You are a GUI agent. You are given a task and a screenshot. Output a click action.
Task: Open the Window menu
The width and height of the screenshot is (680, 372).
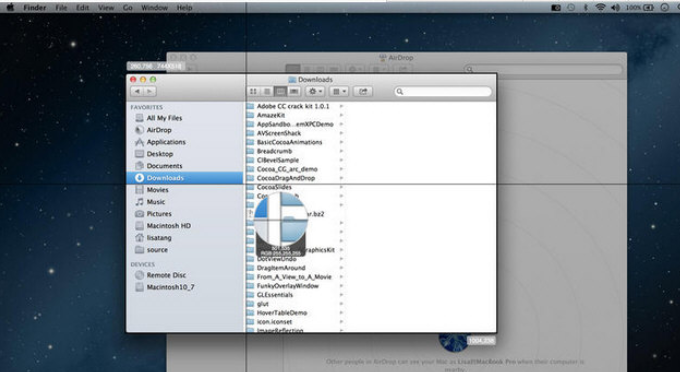click(154, 8)
